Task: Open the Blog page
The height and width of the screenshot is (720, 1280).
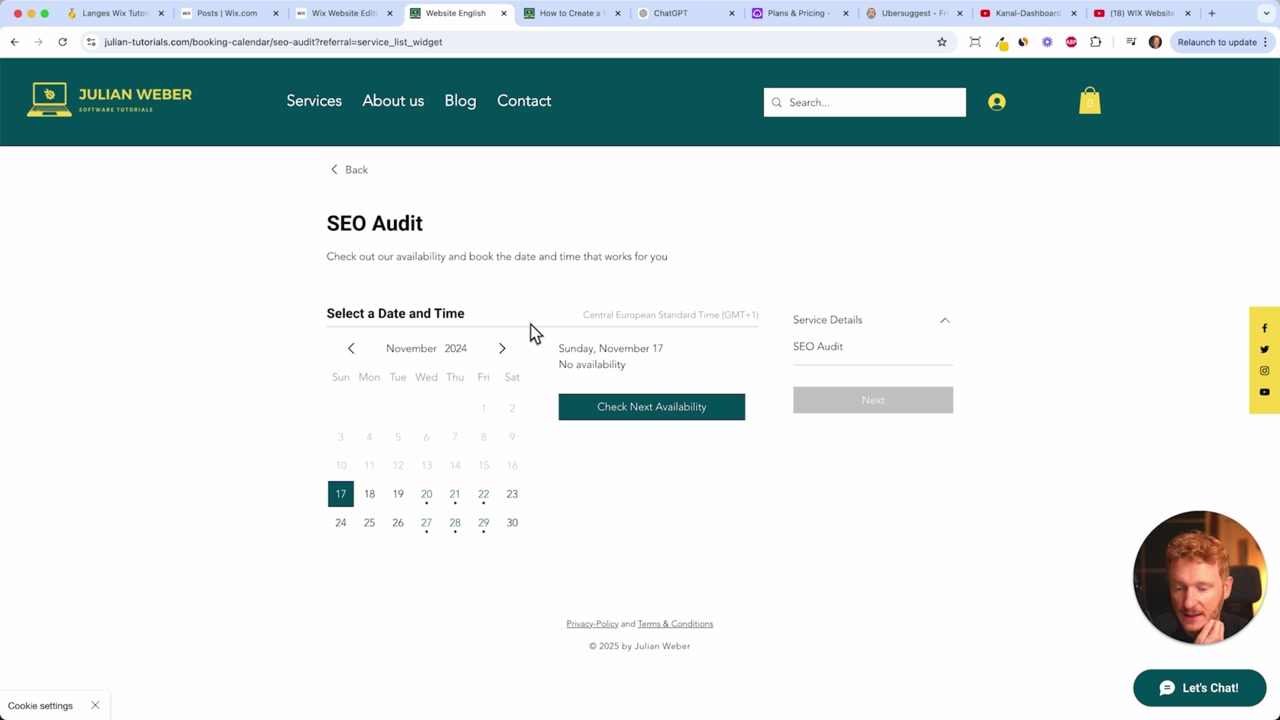Action: pos(460,101)
